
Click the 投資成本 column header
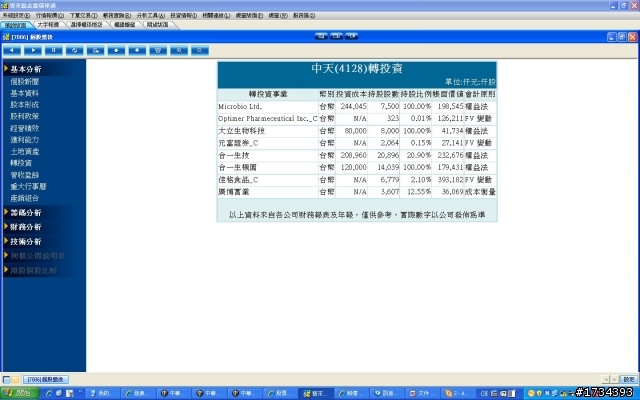[351, 94]
